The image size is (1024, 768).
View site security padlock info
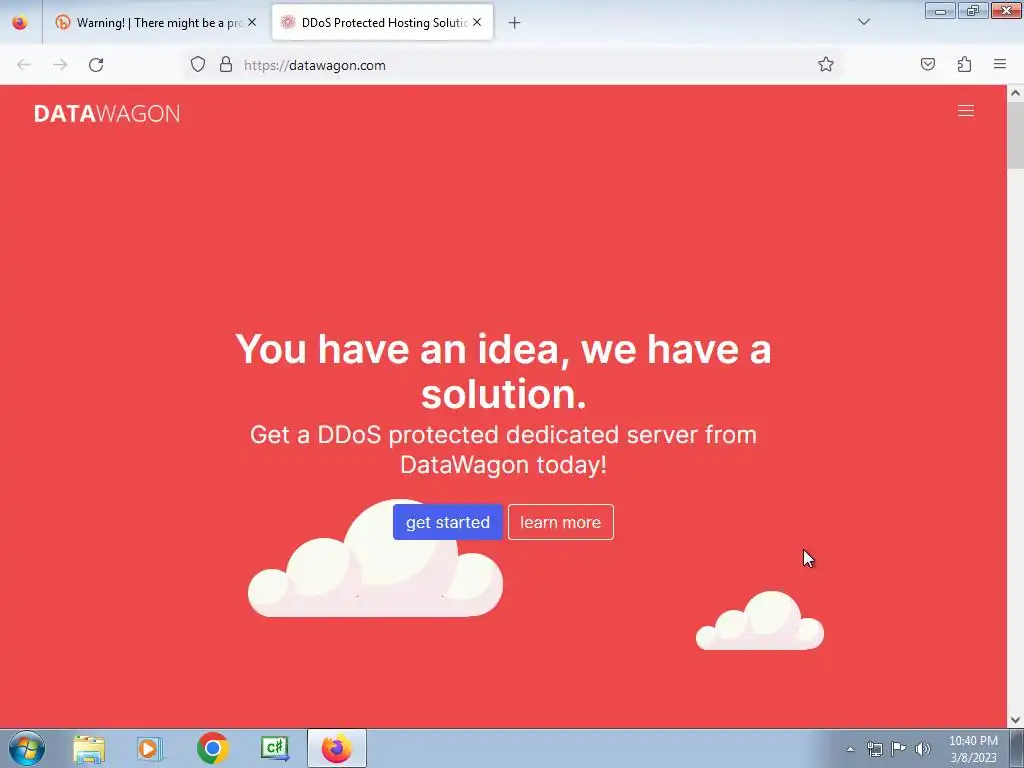(226, 65)
